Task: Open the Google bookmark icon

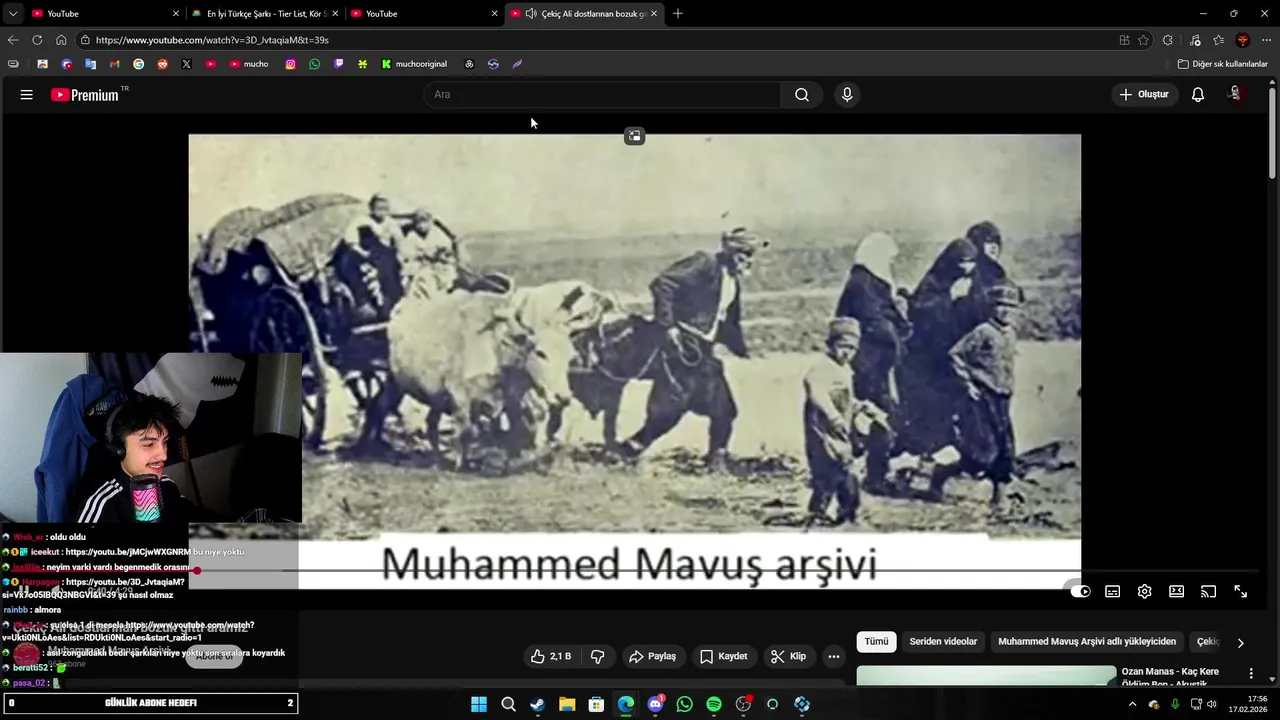Action: [138, 64]
